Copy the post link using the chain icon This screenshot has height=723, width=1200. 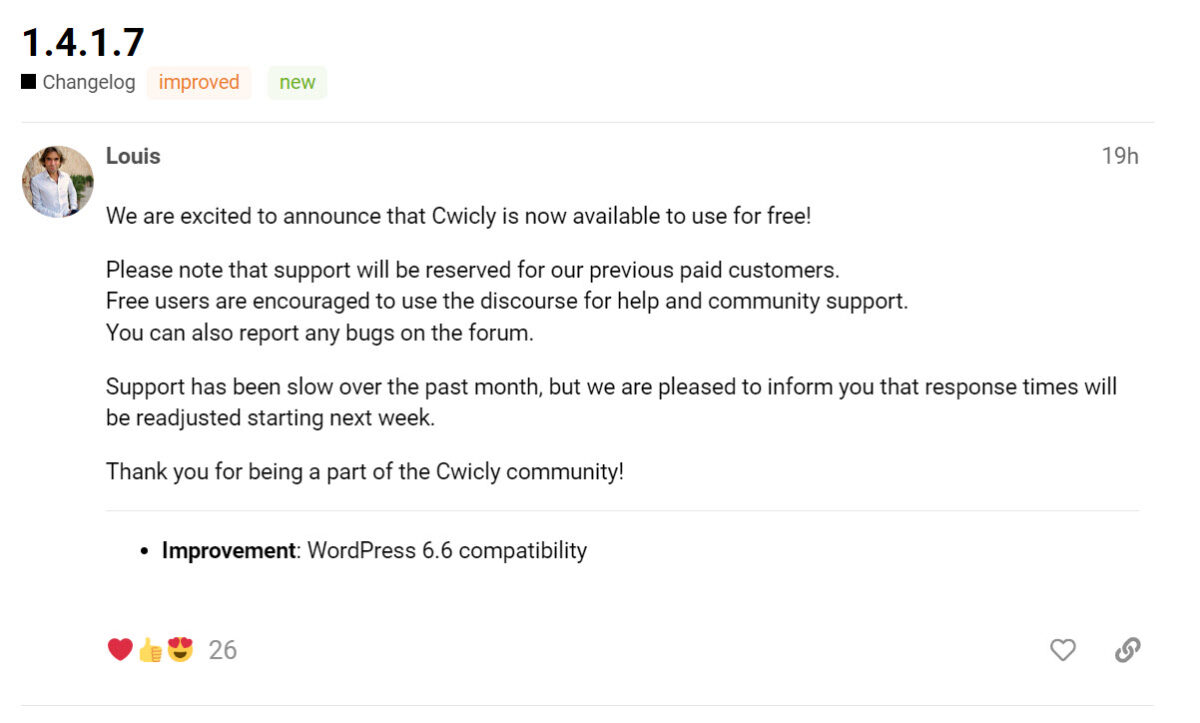pos(1128,650)
